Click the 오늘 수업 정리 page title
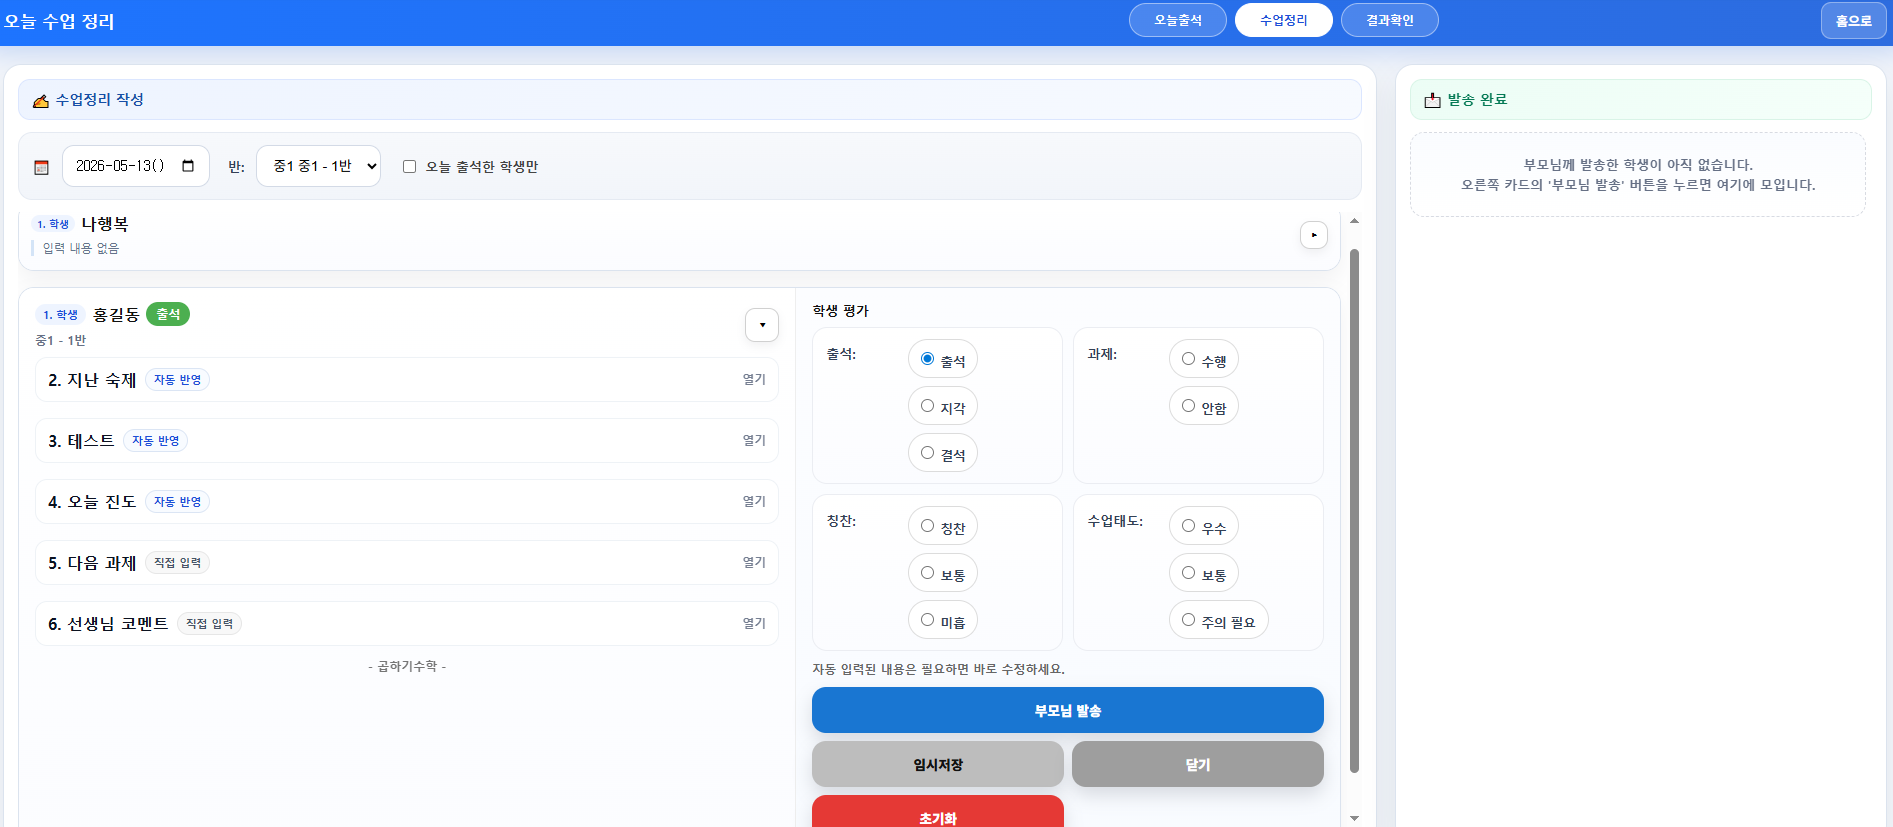 pyautogui.click(x=59, y=21)
